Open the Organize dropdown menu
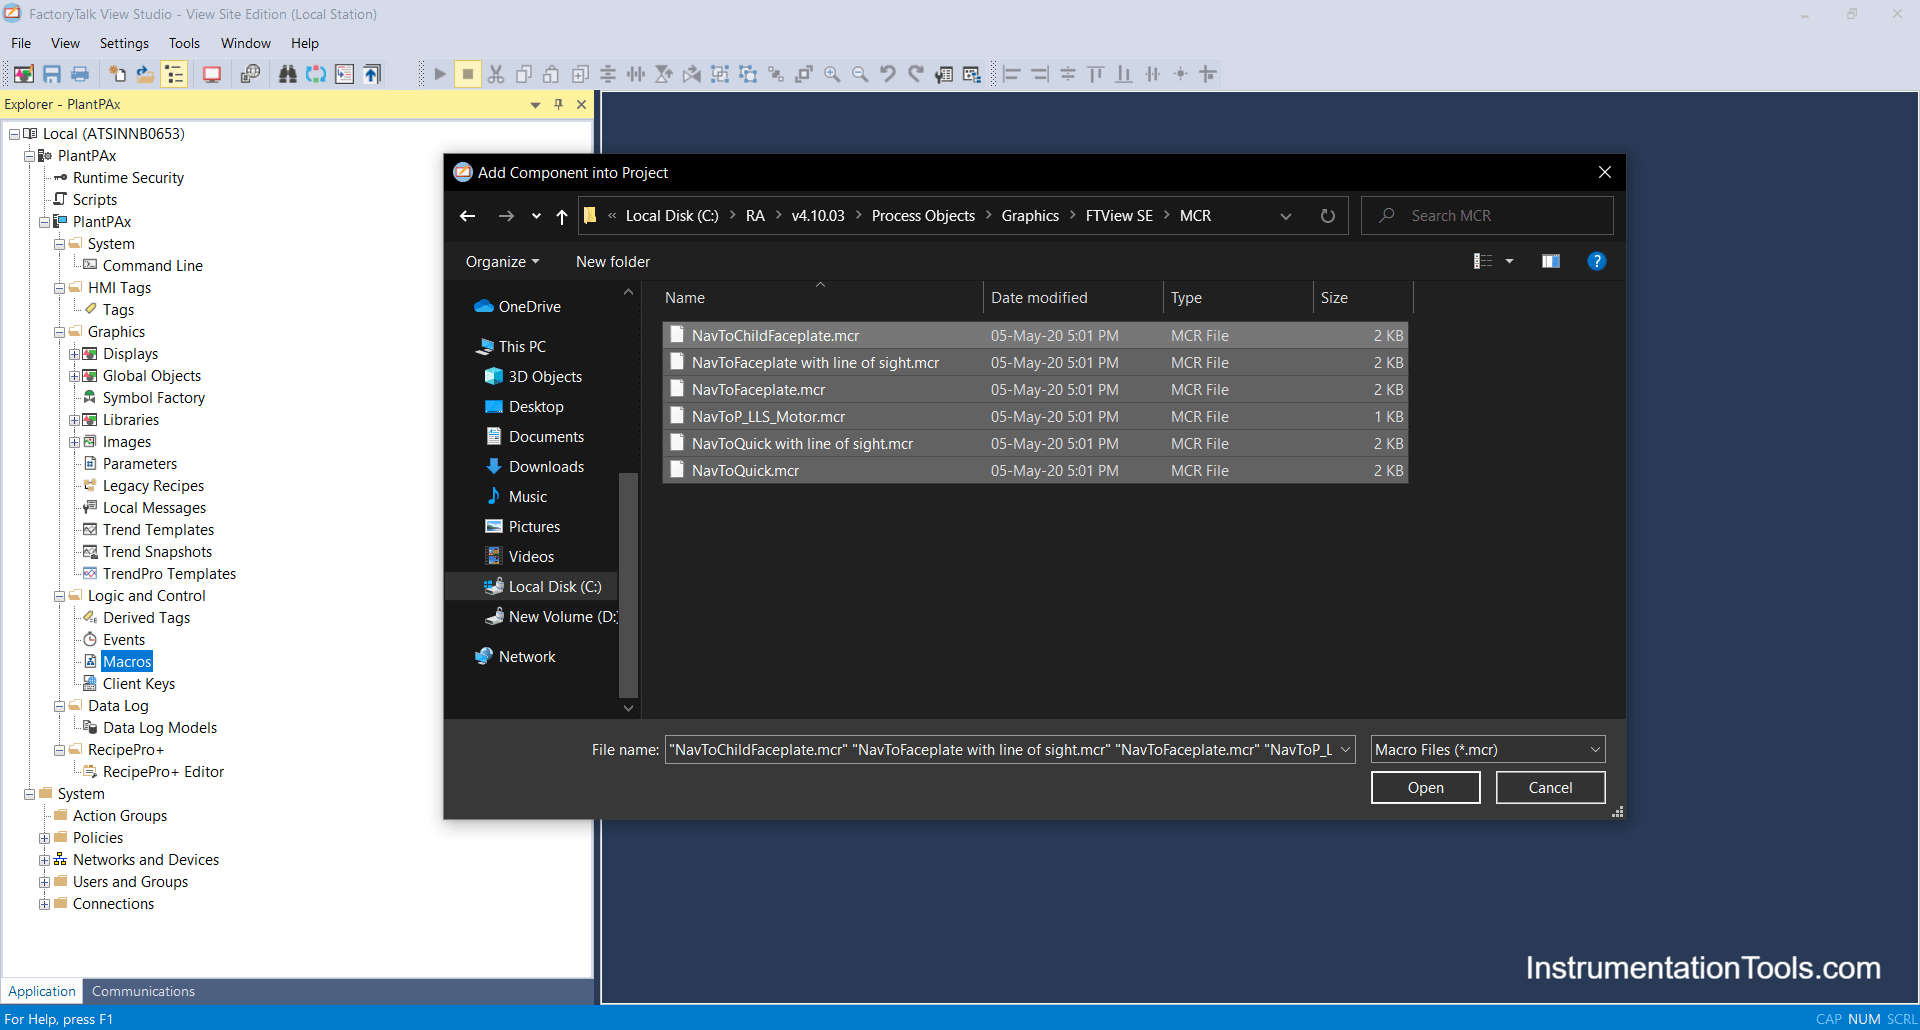This screenshot has height=1030, width=1920. 502,262
